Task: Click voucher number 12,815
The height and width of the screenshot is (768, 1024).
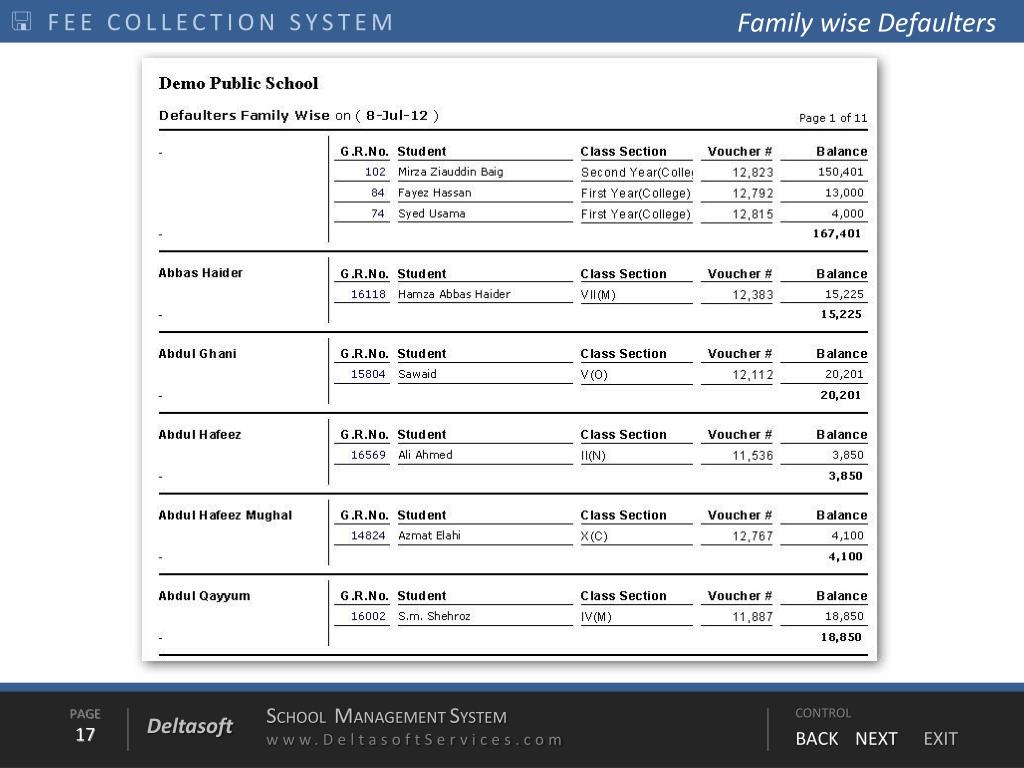Action: tap(752, 214)
